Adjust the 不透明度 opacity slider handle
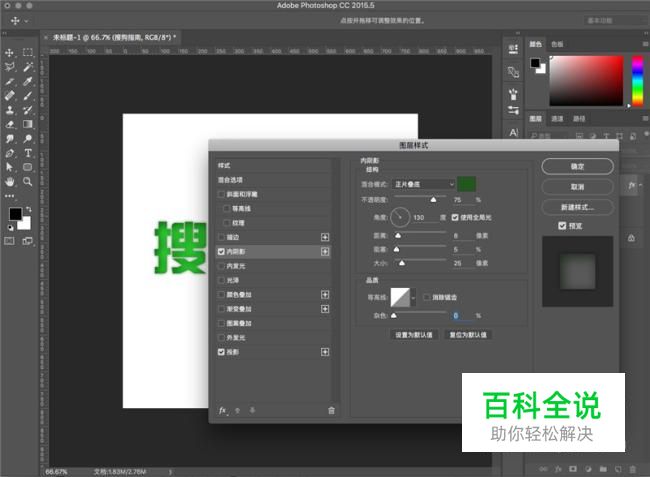Image resolution: width=650 pixels, height=477 pixels. click(433, 200)
